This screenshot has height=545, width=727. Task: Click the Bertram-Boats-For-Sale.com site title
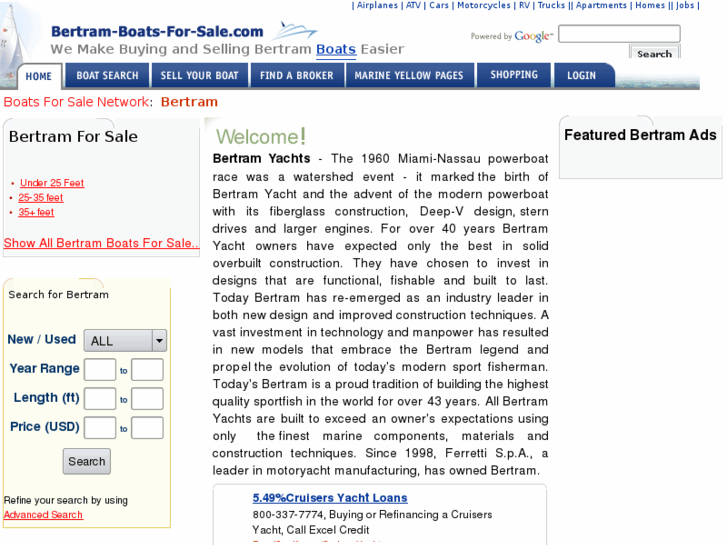(x=157, y=32)
